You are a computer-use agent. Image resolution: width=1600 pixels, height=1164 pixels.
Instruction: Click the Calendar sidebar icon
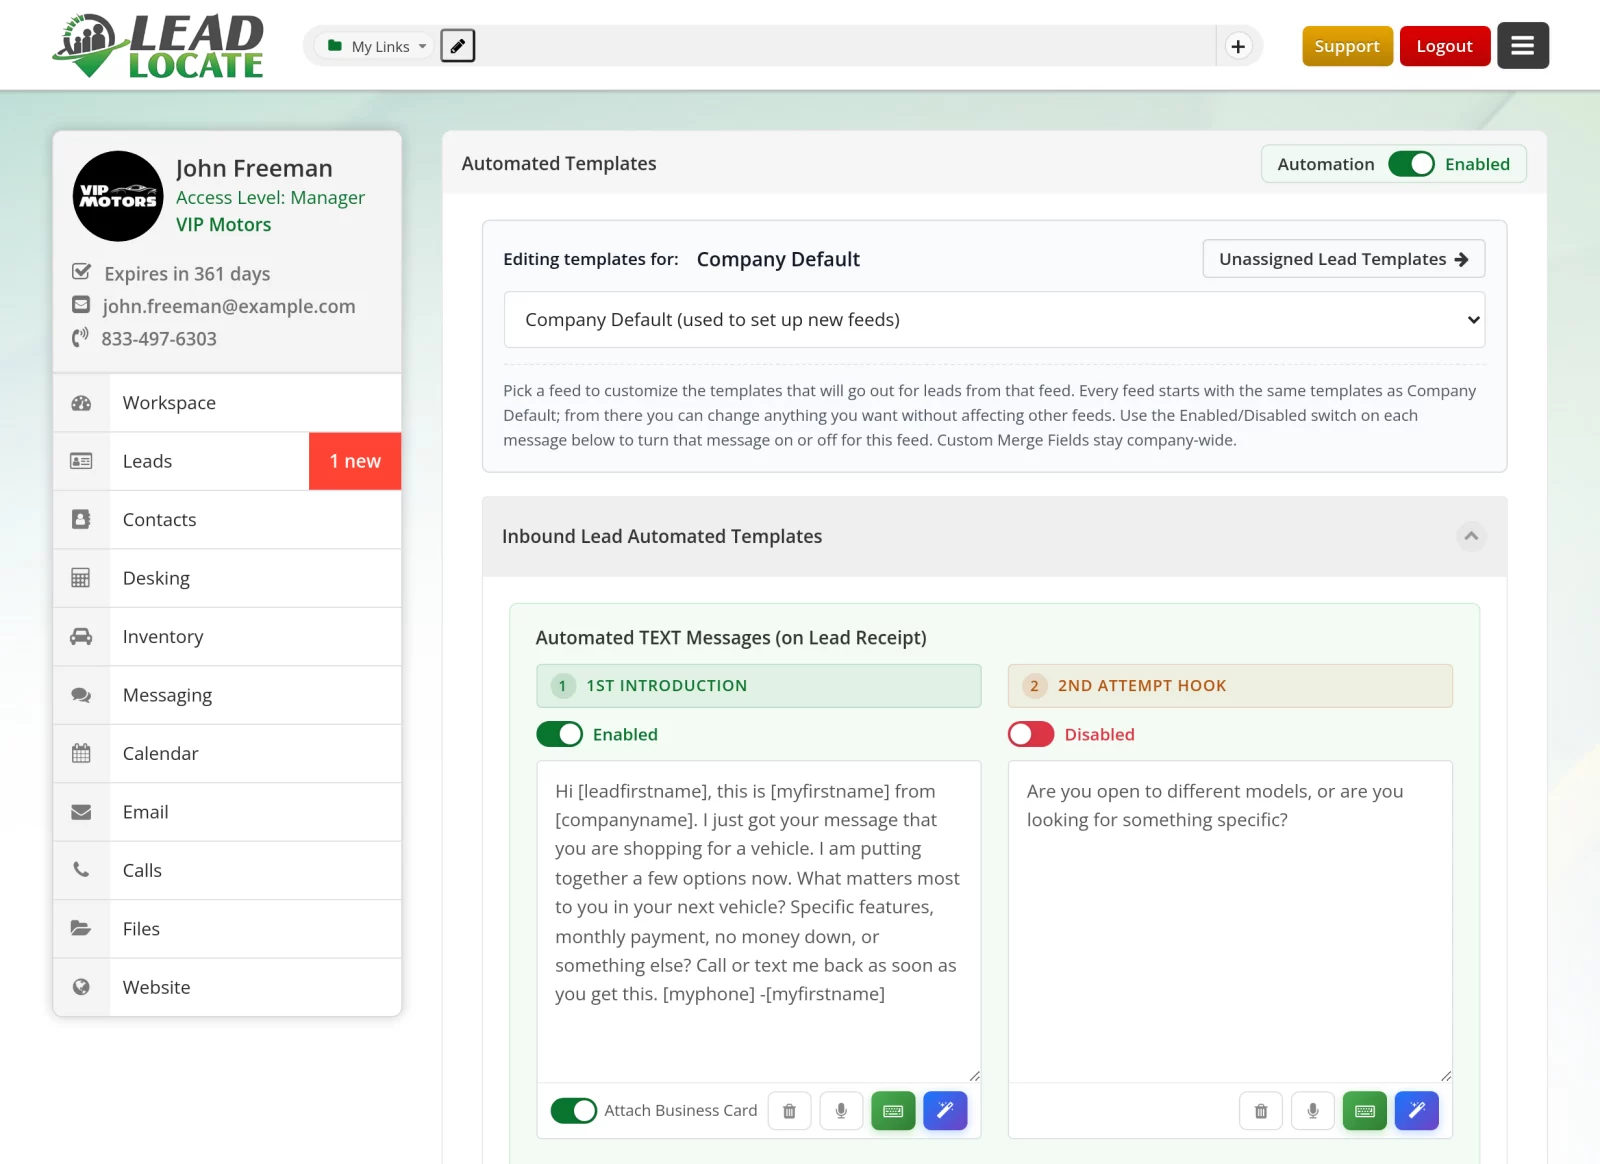pyautogui.click(x=81, y=754)
